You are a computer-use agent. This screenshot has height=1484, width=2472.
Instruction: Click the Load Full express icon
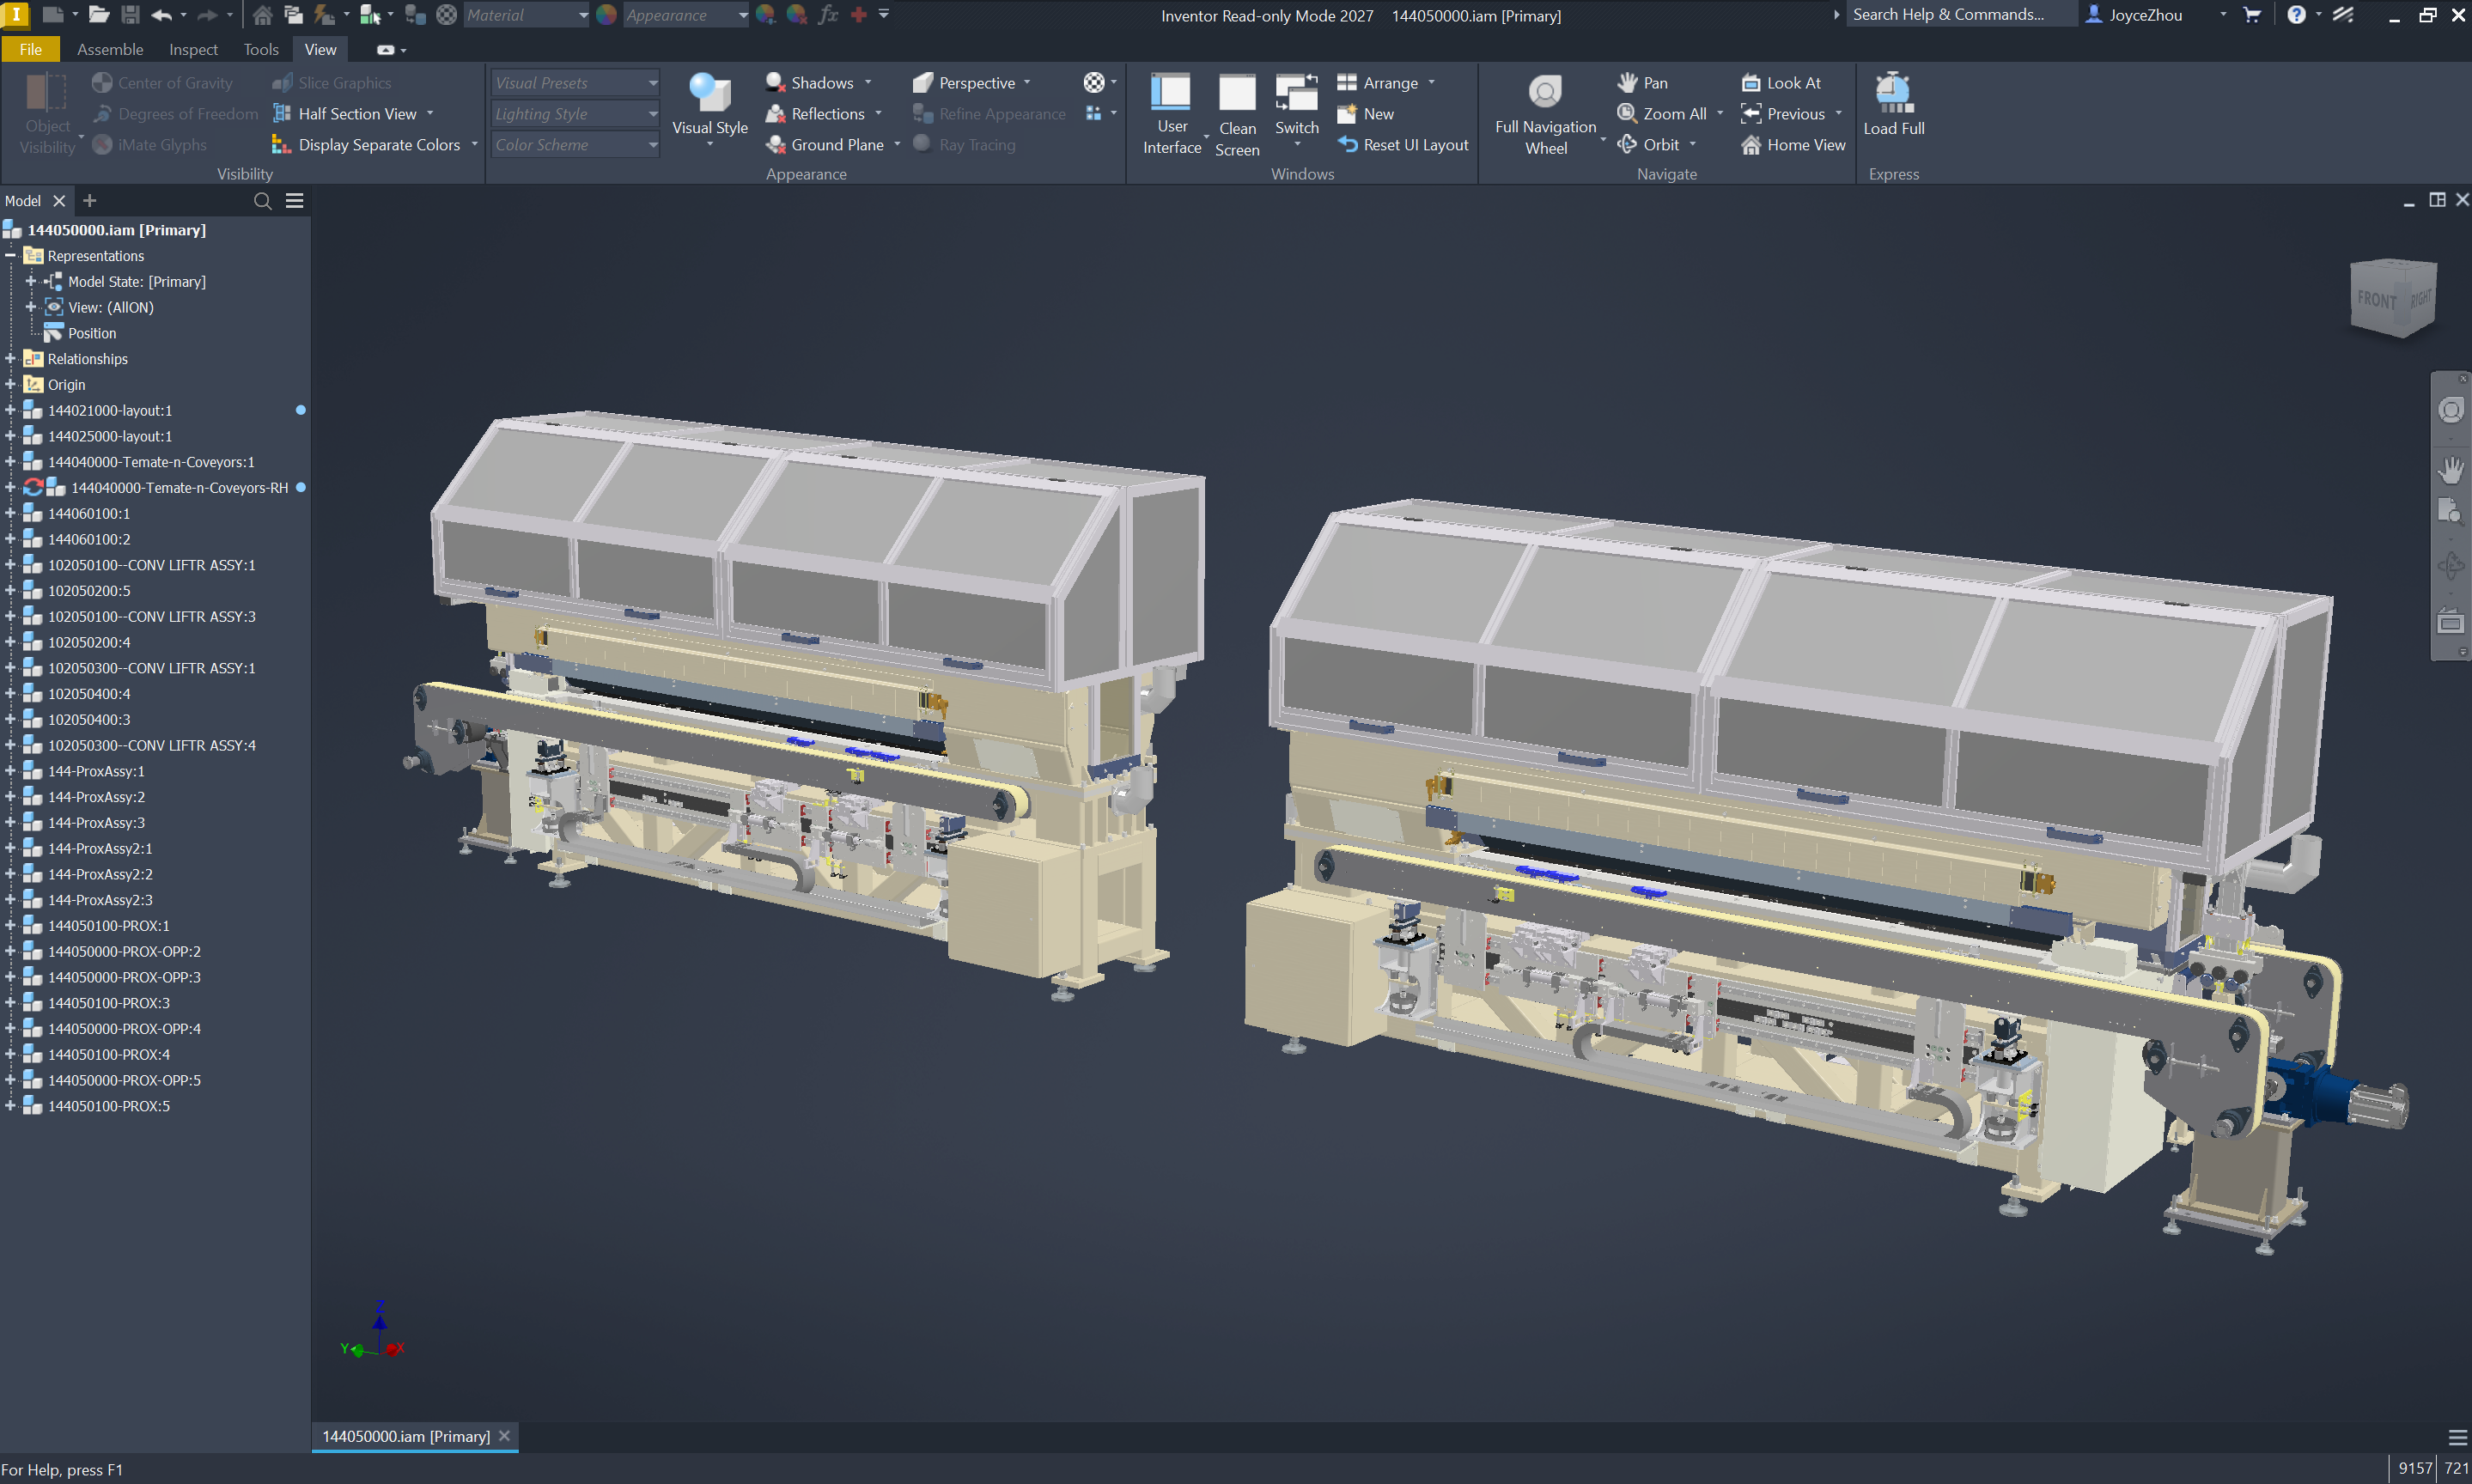1893,93
